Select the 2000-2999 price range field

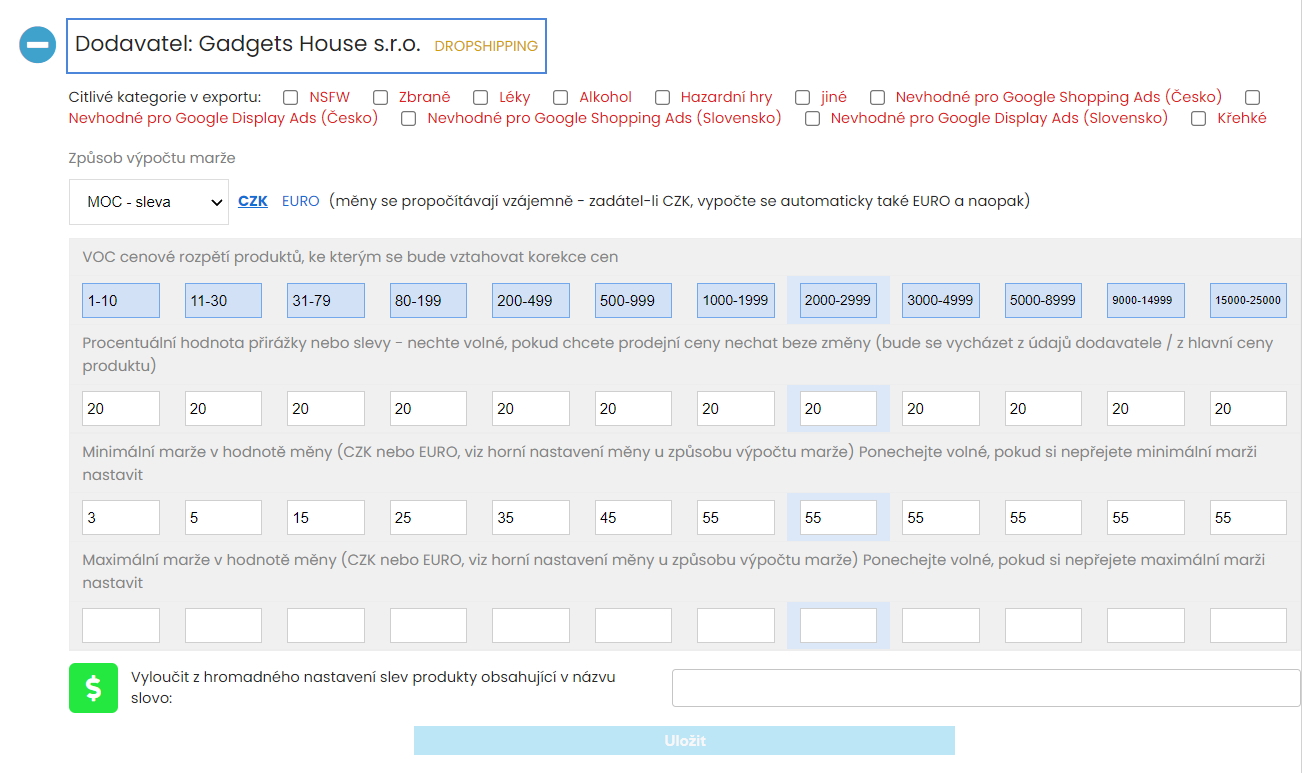click(838, 300)
